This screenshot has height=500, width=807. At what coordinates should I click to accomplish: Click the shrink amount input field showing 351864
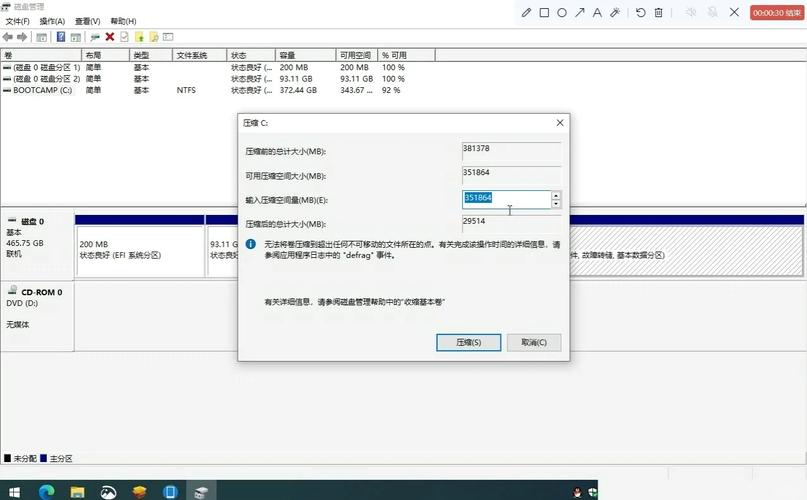pos(506,199)
